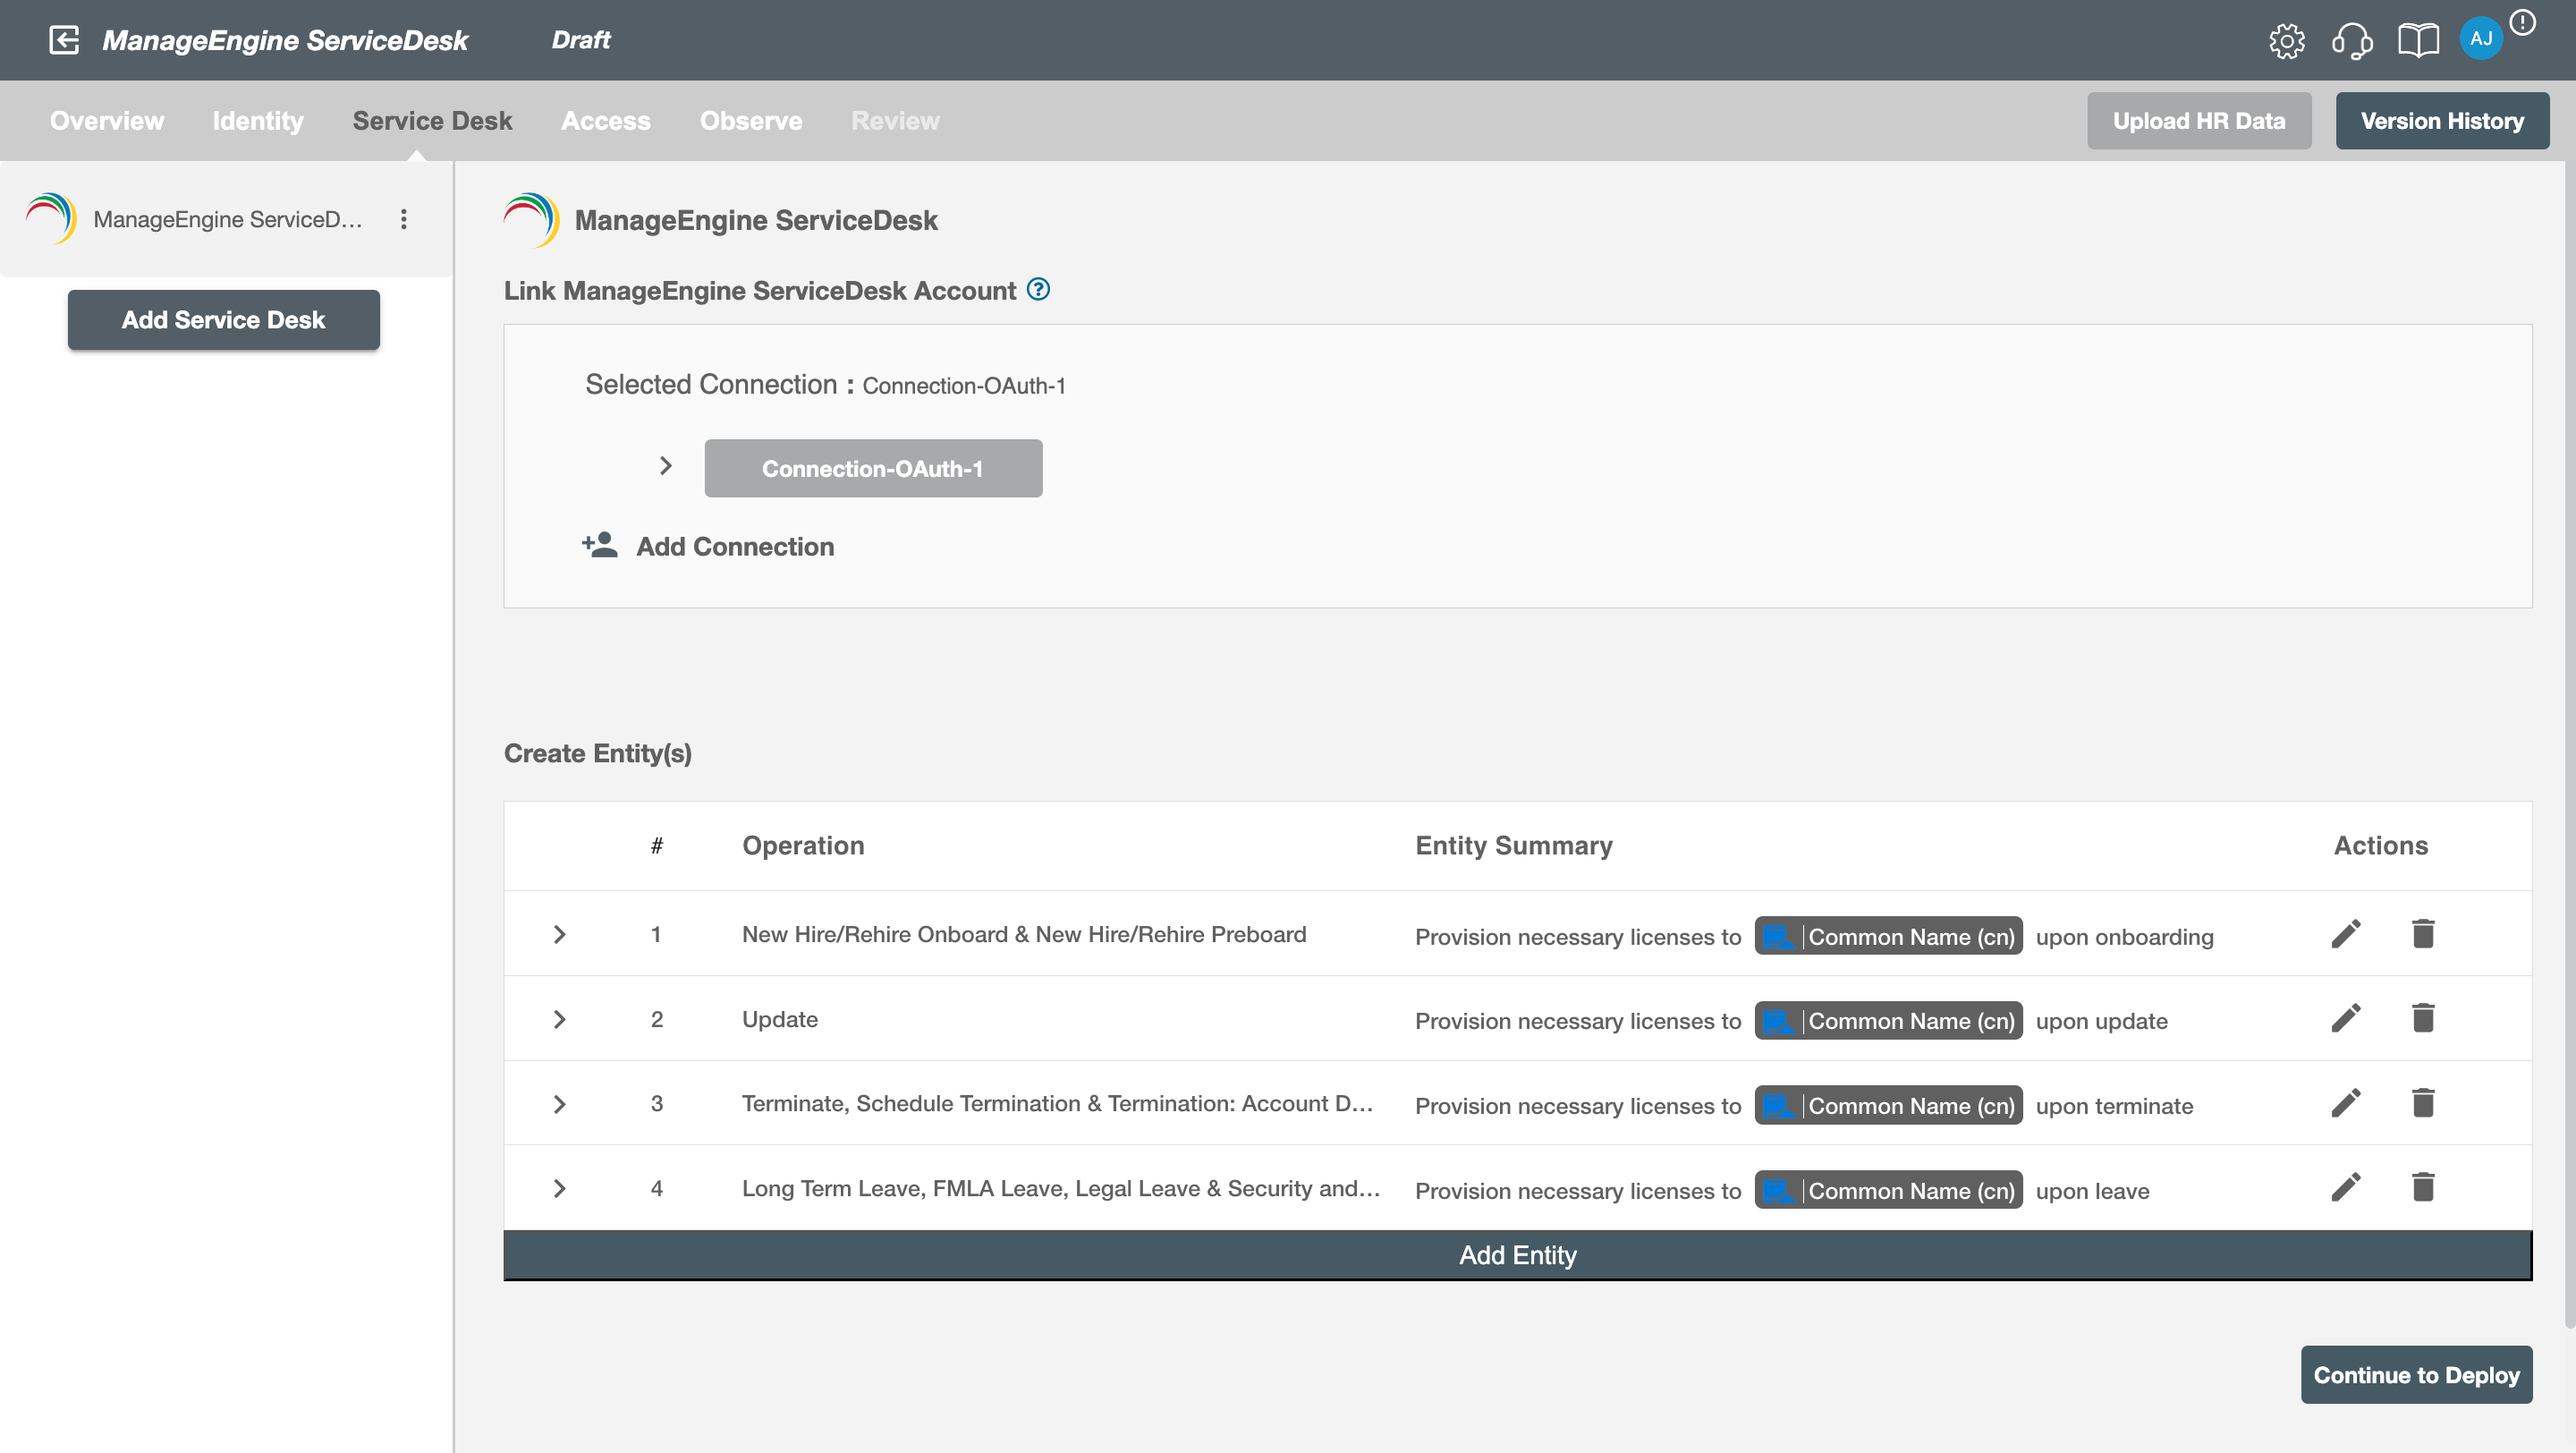Open the Observe tab
The image size is (2576, 1453).
(751, 121)
